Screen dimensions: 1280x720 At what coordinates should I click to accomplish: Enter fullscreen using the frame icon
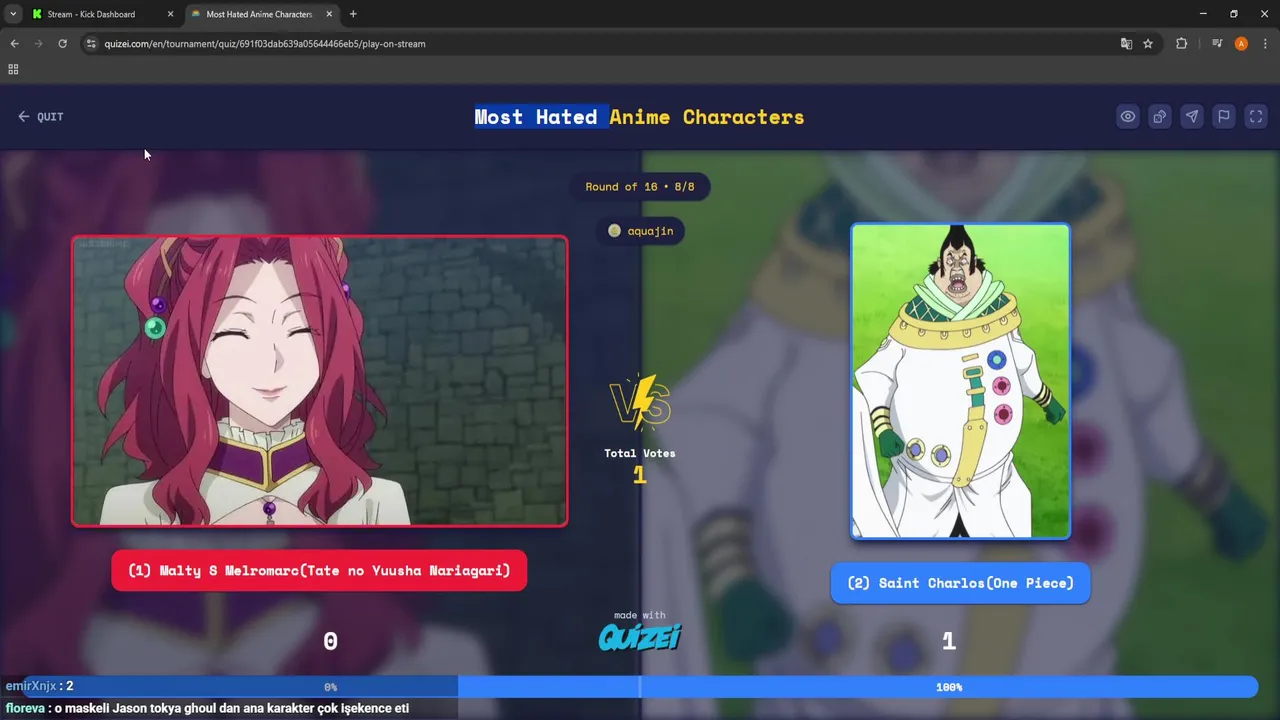pyautogui.click(x=1256, y=116)
